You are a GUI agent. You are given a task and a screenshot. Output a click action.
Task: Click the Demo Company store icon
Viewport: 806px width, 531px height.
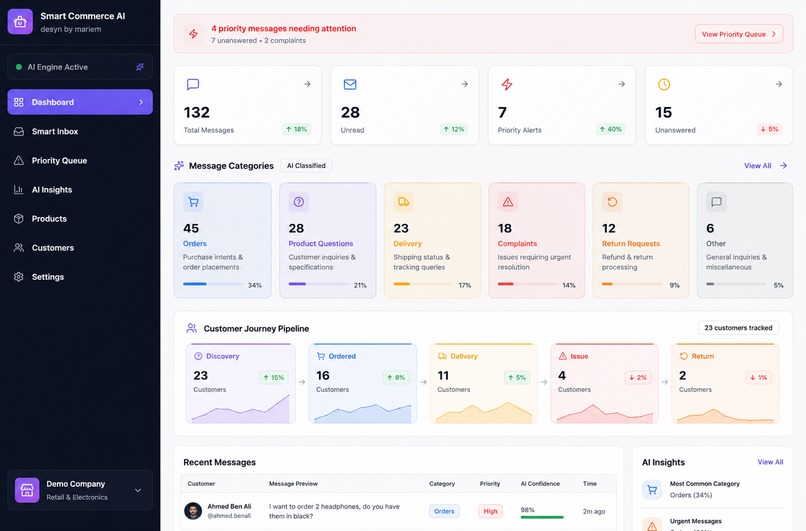point(27,490)
